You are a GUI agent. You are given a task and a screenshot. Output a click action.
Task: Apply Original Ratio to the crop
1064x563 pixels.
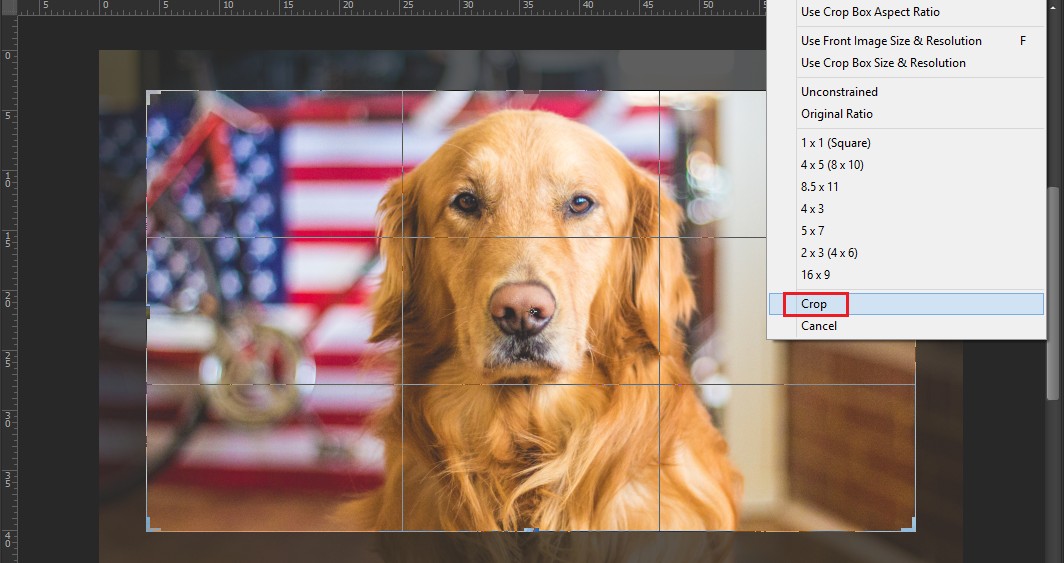coord(836,114)
